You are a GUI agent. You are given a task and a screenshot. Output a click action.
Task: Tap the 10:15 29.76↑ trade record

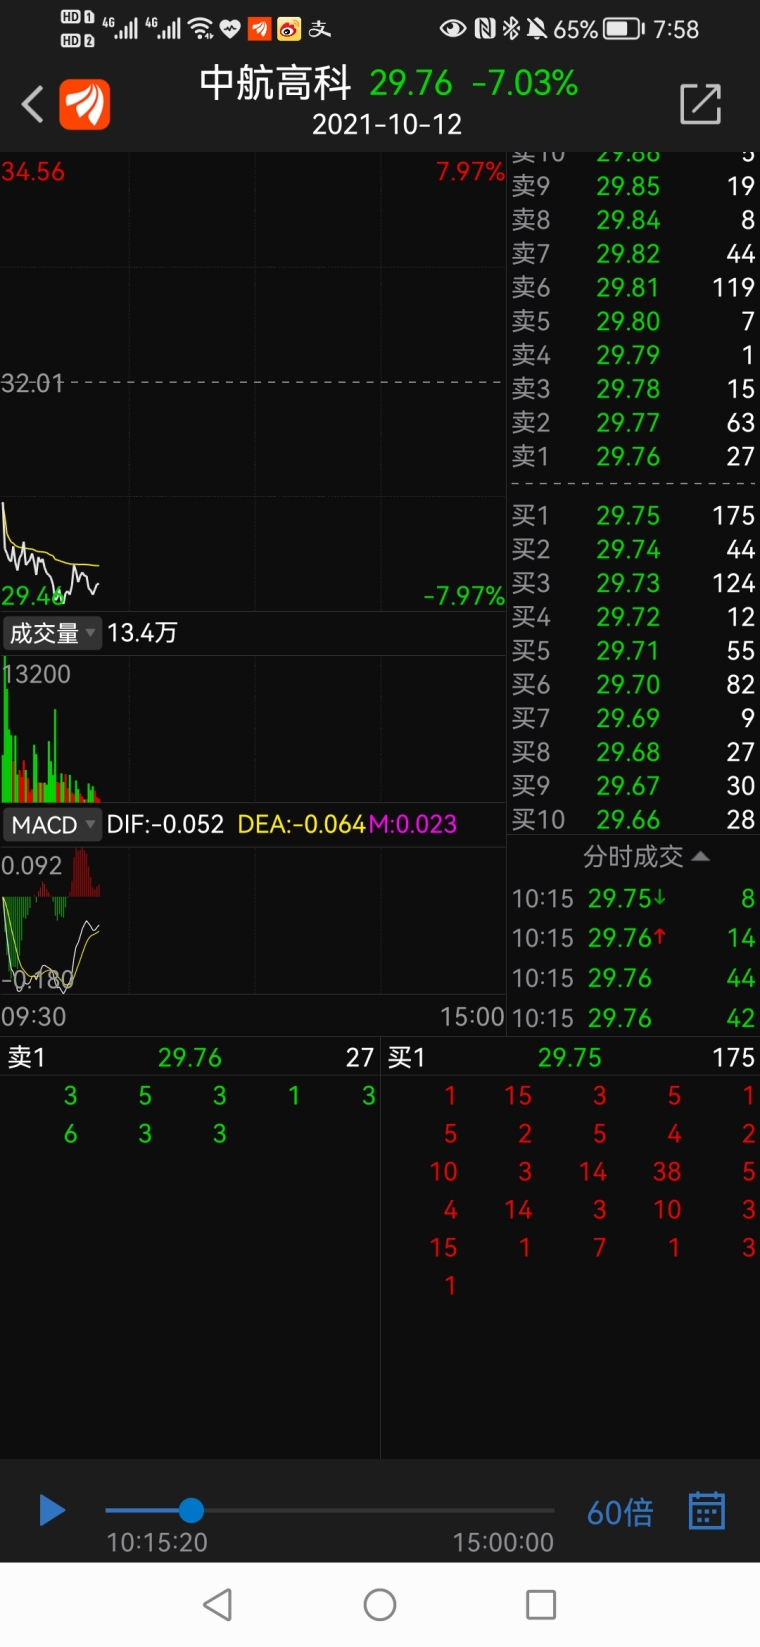[633, 938]
